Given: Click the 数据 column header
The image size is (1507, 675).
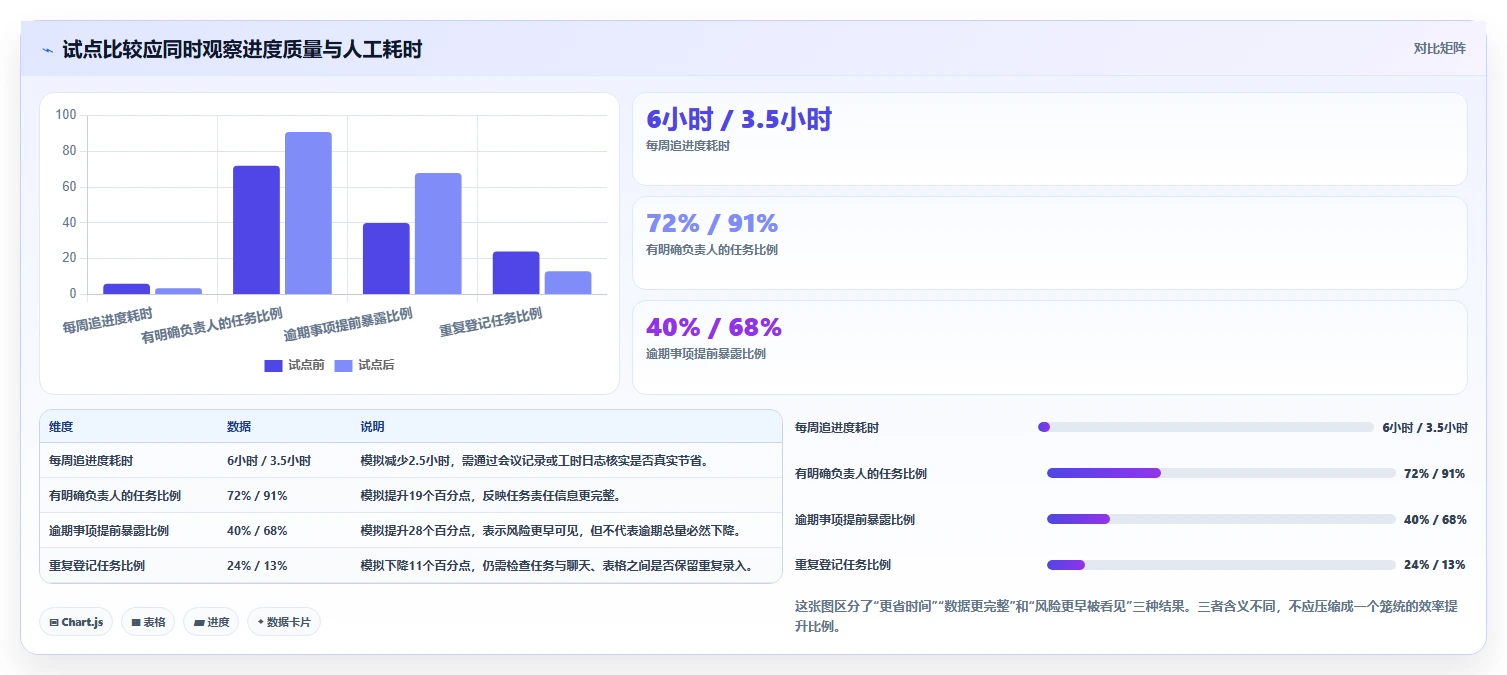Looking at the screenshot, I should [239, 427].
